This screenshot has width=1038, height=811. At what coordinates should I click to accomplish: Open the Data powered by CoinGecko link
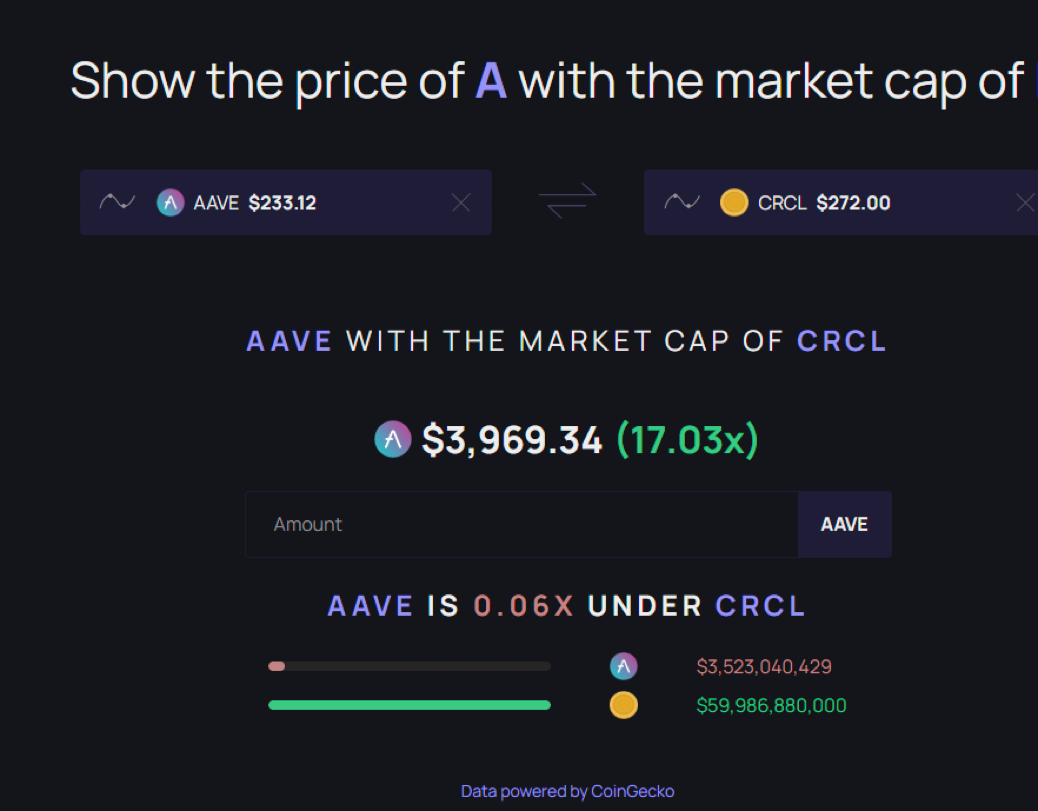click(x=567, y=791)
